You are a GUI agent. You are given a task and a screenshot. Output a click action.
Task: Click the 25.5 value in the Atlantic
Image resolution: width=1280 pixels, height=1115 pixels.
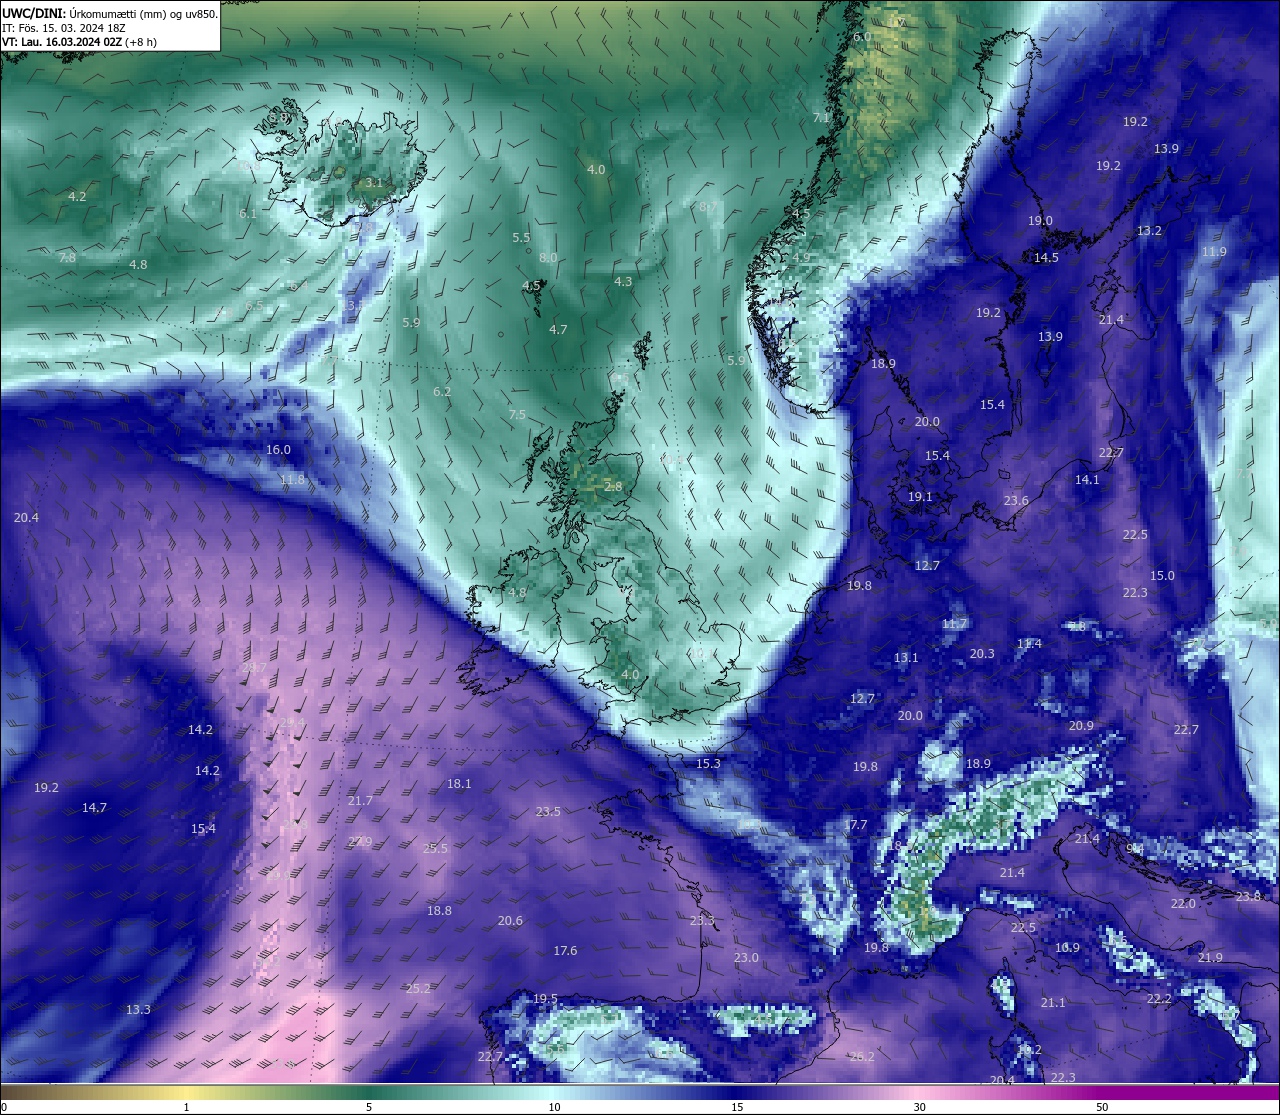coord(435,849)
